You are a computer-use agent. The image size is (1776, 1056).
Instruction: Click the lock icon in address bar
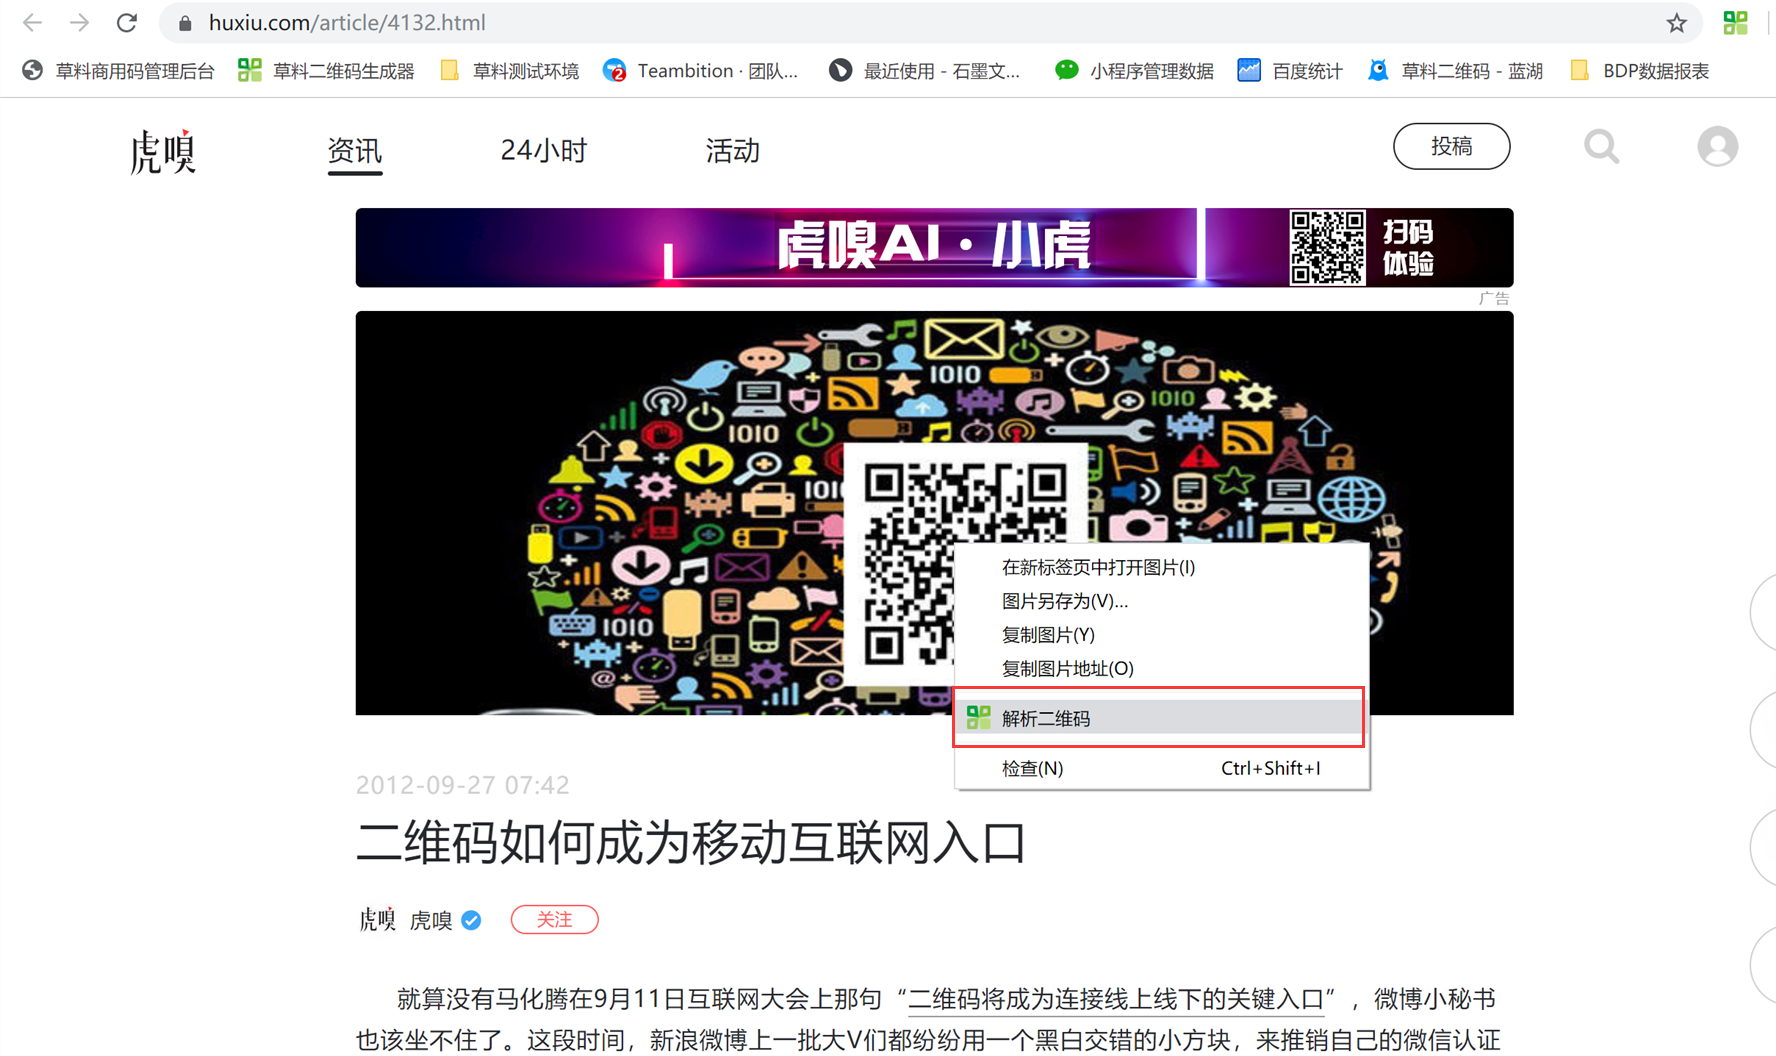tap(185, 23)
